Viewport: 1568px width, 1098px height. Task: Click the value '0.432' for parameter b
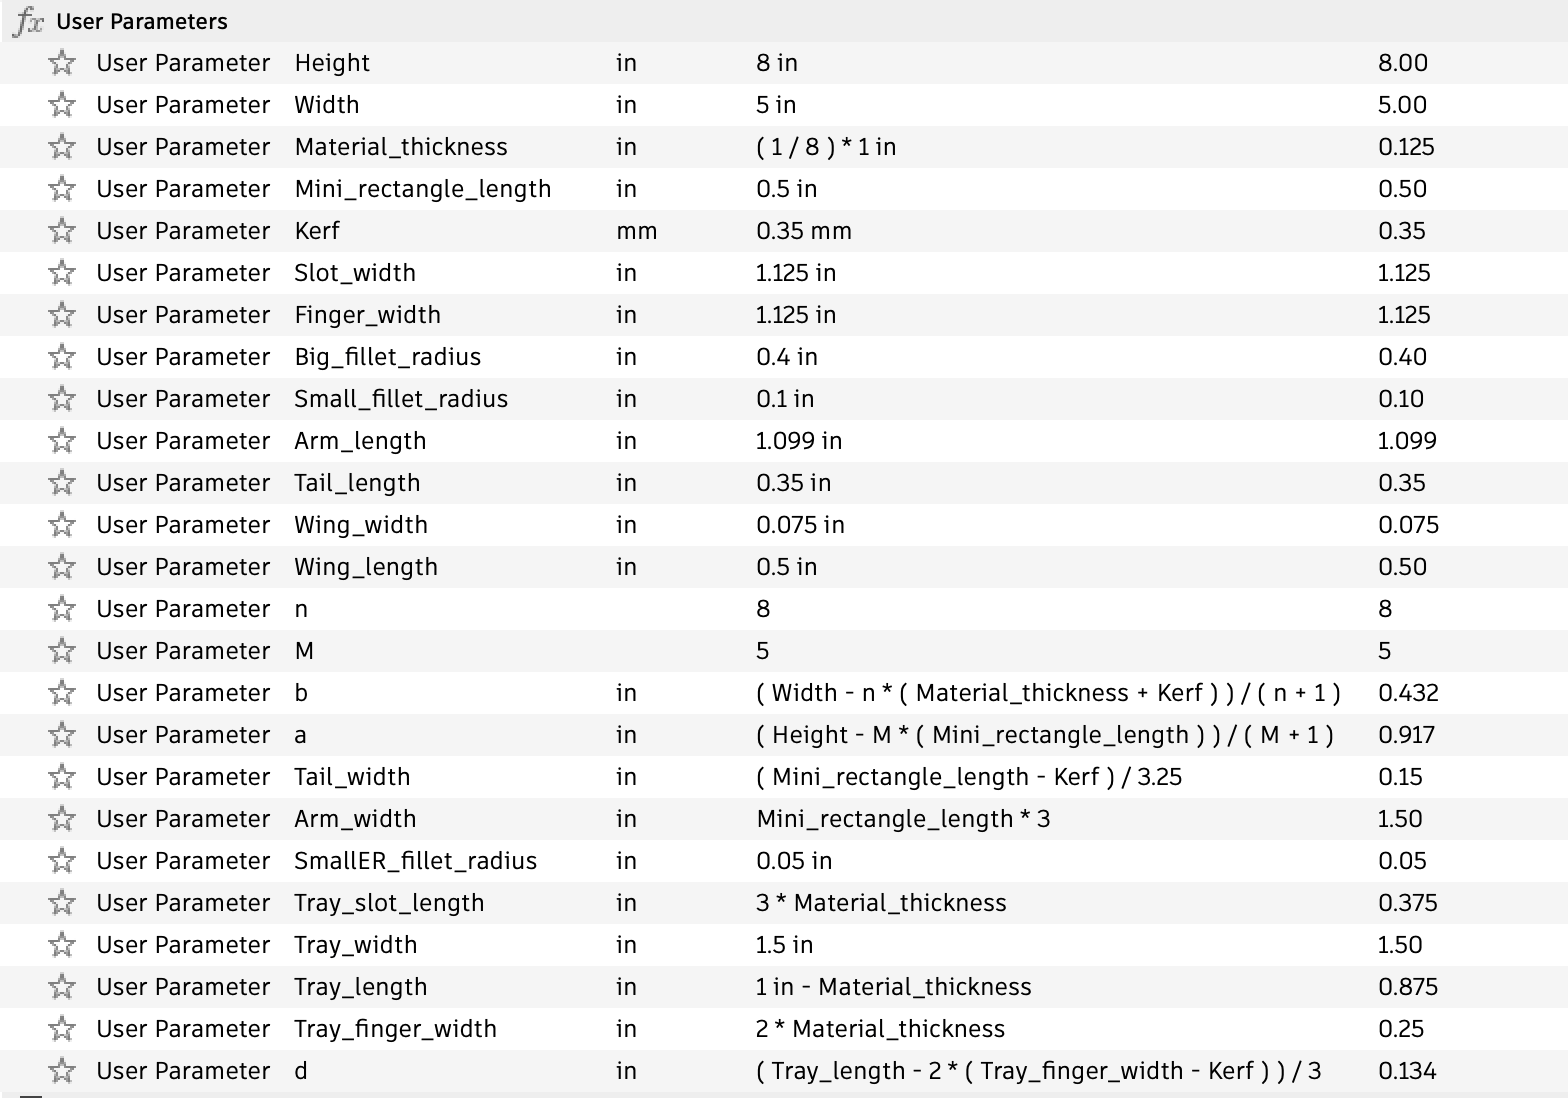click(x=1408, y=693)
